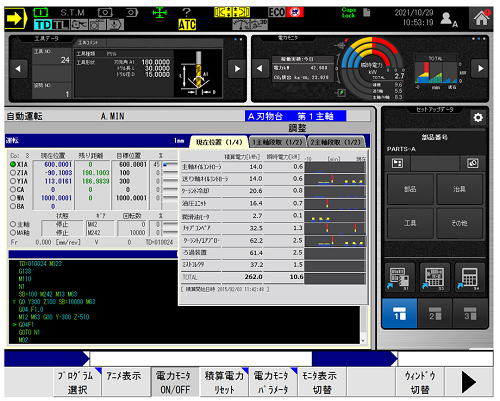Select the 主軸 spindle radio button
Image resolution: width=500 pixels, height=401 pixels.
click(x=13, y=224)
